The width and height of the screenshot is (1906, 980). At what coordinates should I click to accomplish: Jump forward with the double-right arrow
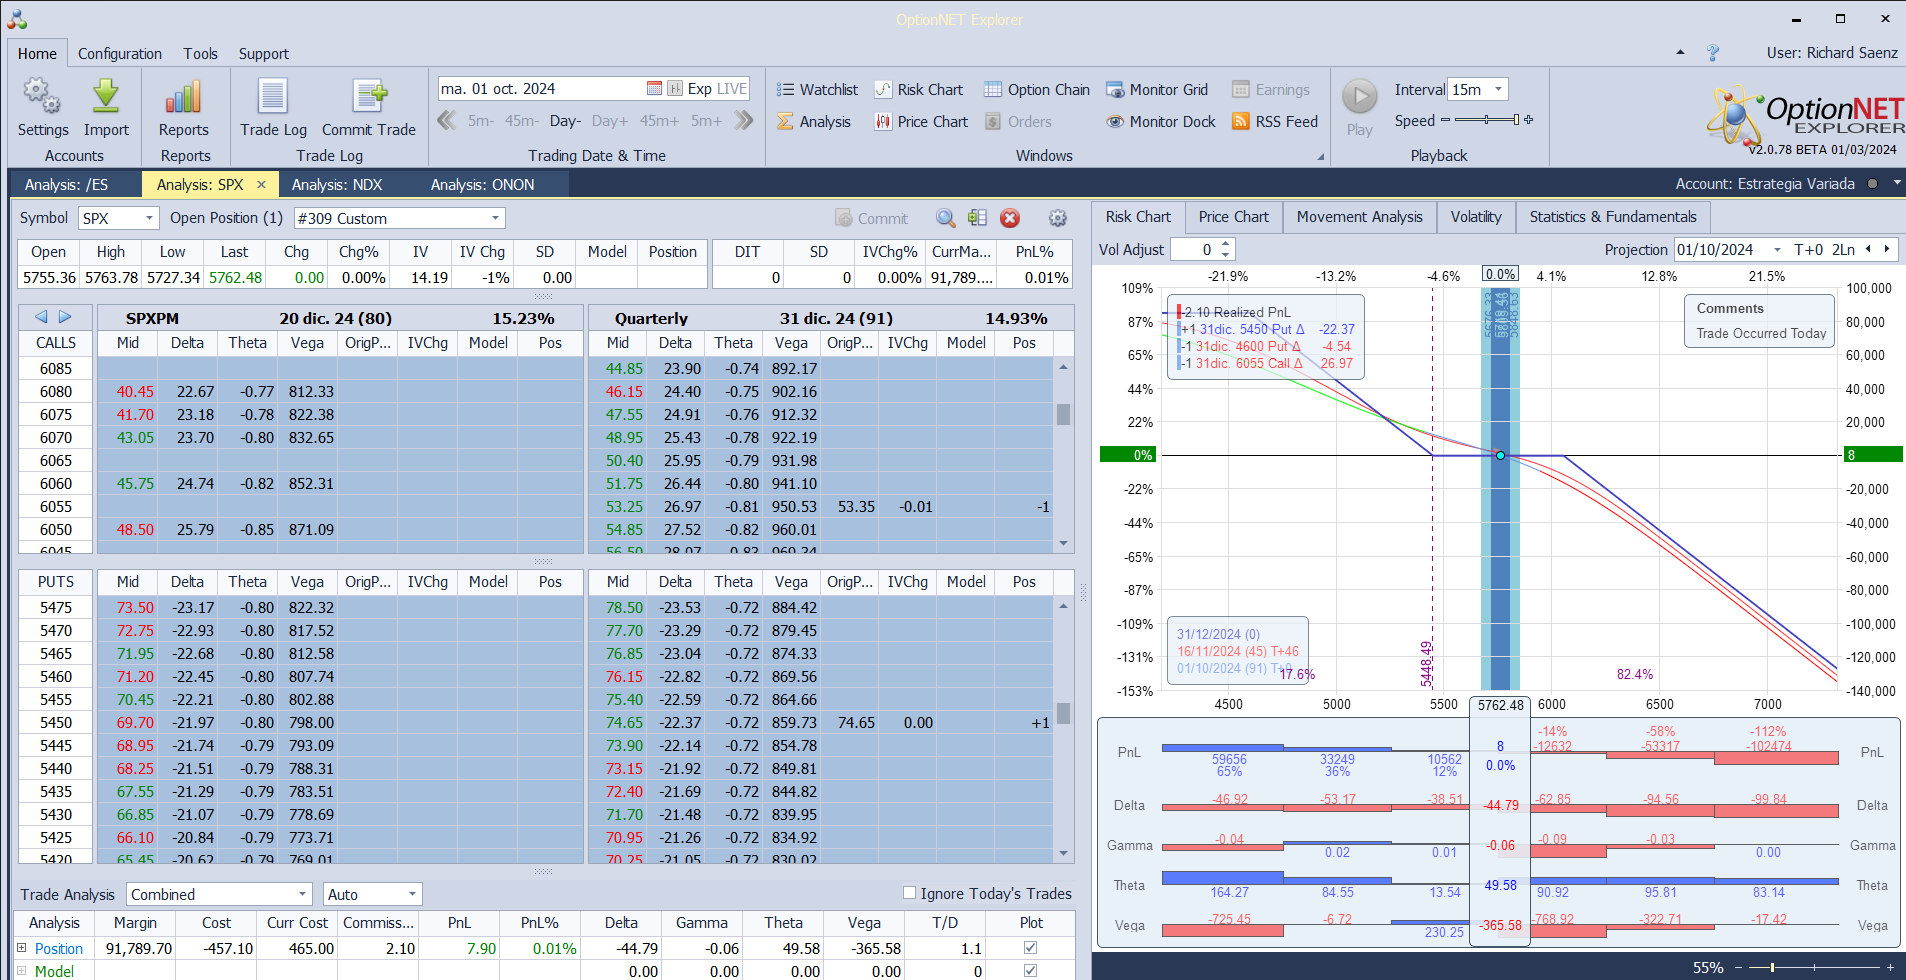pos(743,121)
